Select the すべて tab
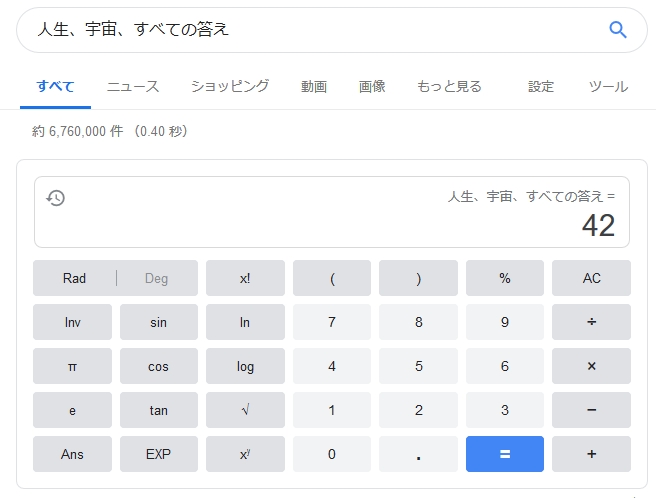 click(x=55, y=86)
